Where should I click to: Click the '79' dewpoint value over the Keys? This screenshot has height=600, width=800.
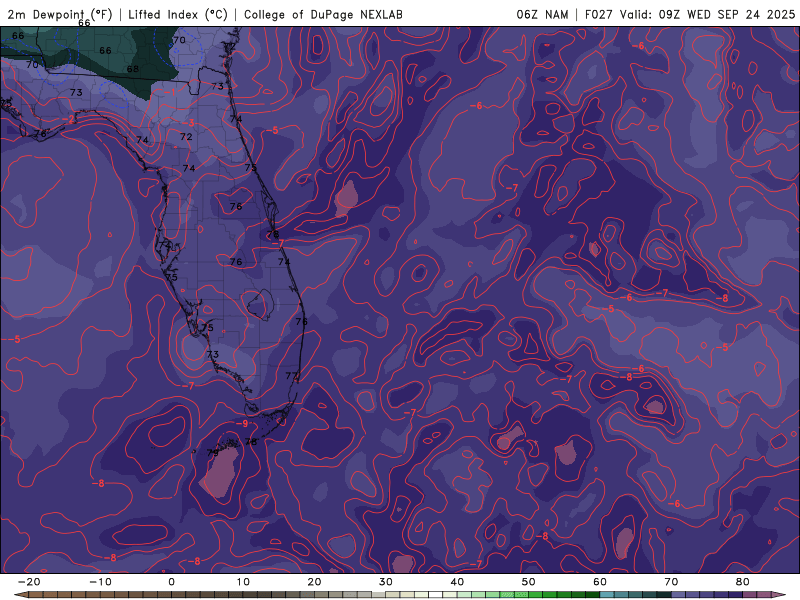click(x=213, y=452)
